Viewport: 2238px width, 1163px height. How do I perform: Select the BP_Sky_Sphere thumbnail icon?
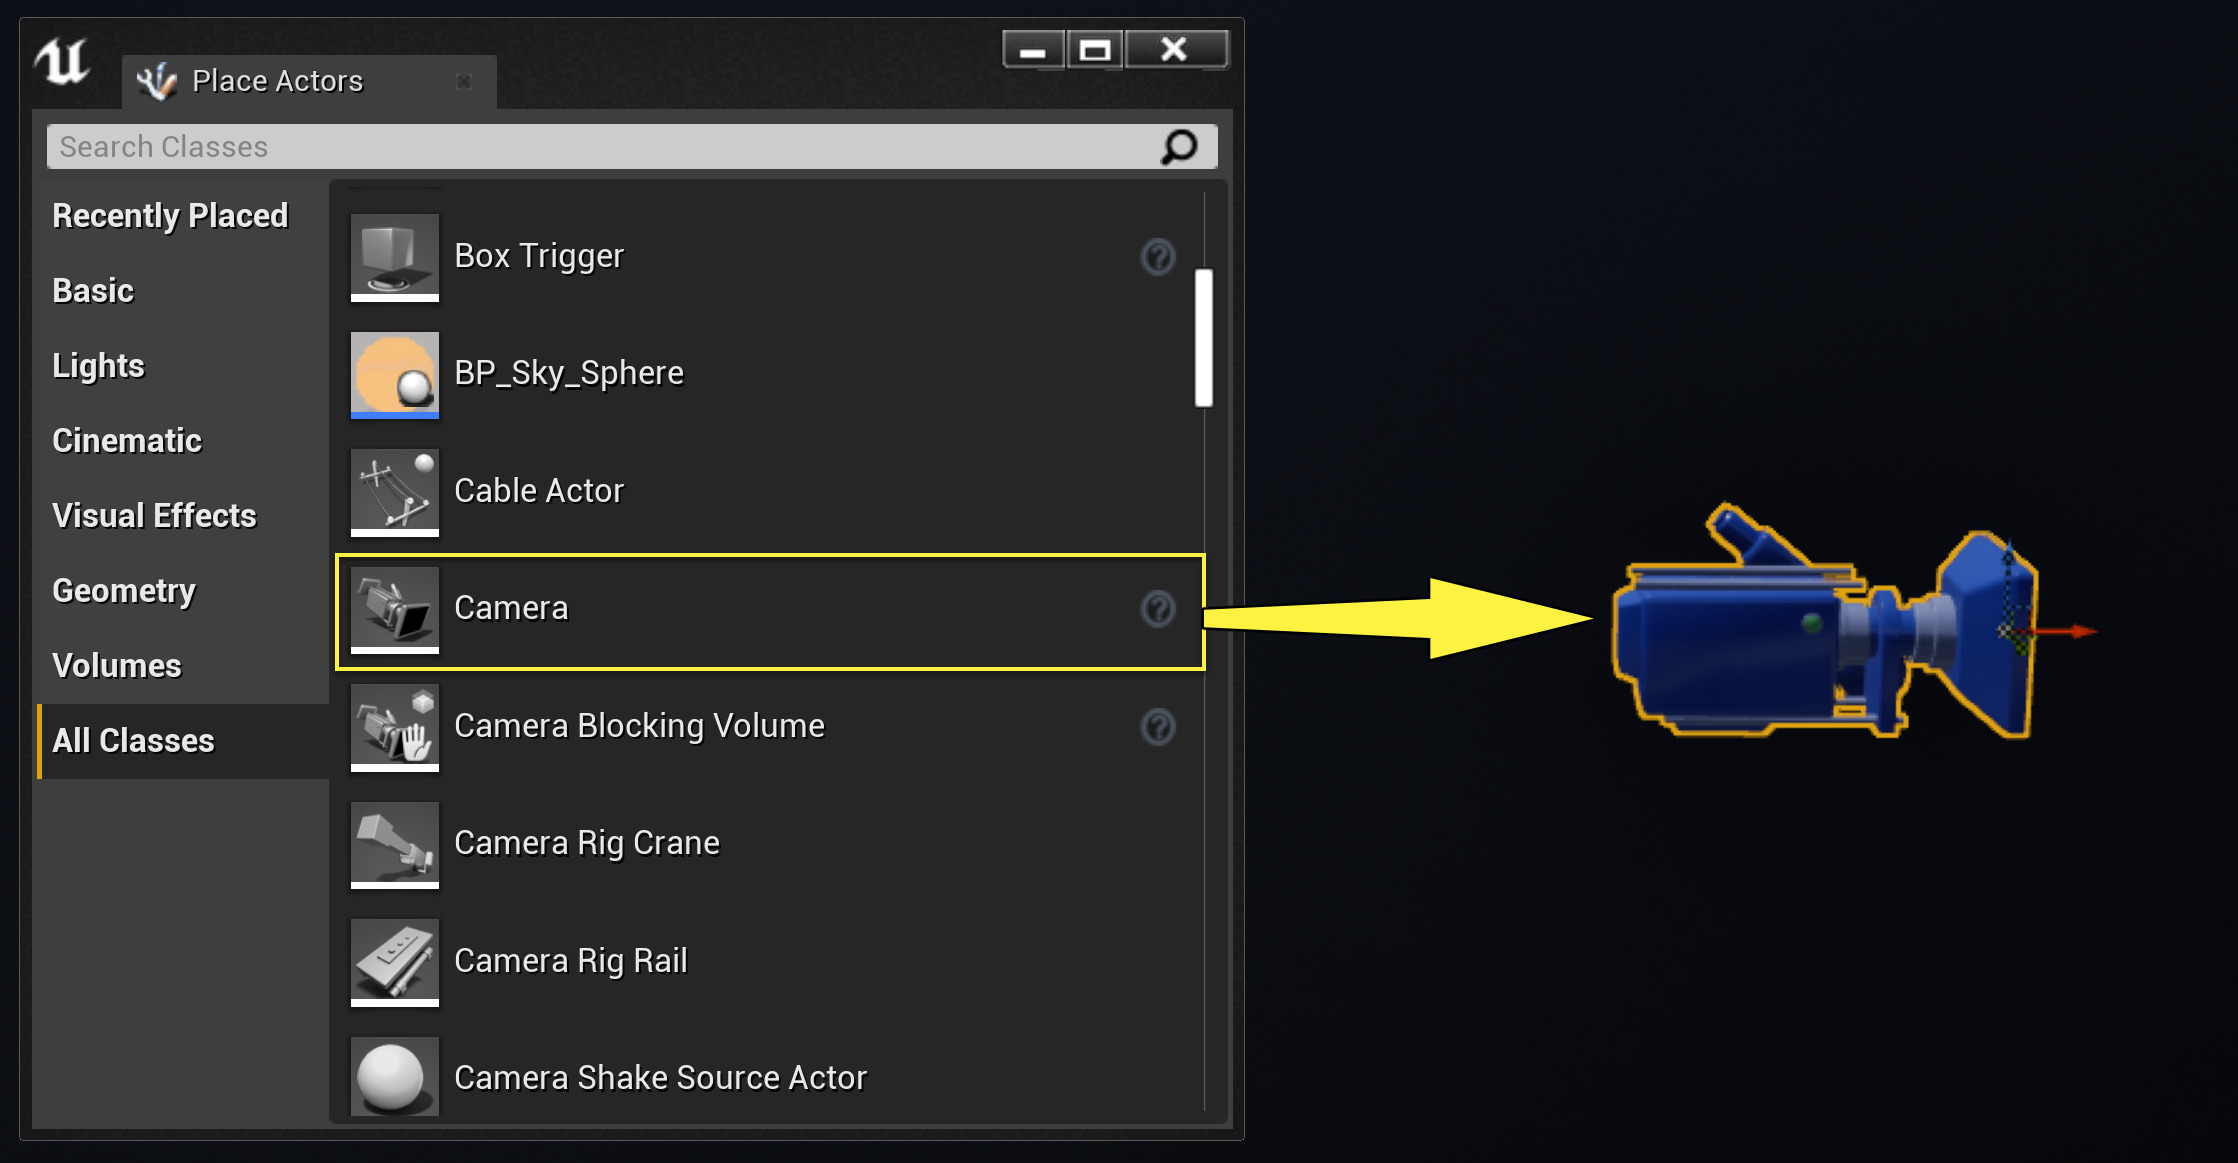tap(394, 374)
